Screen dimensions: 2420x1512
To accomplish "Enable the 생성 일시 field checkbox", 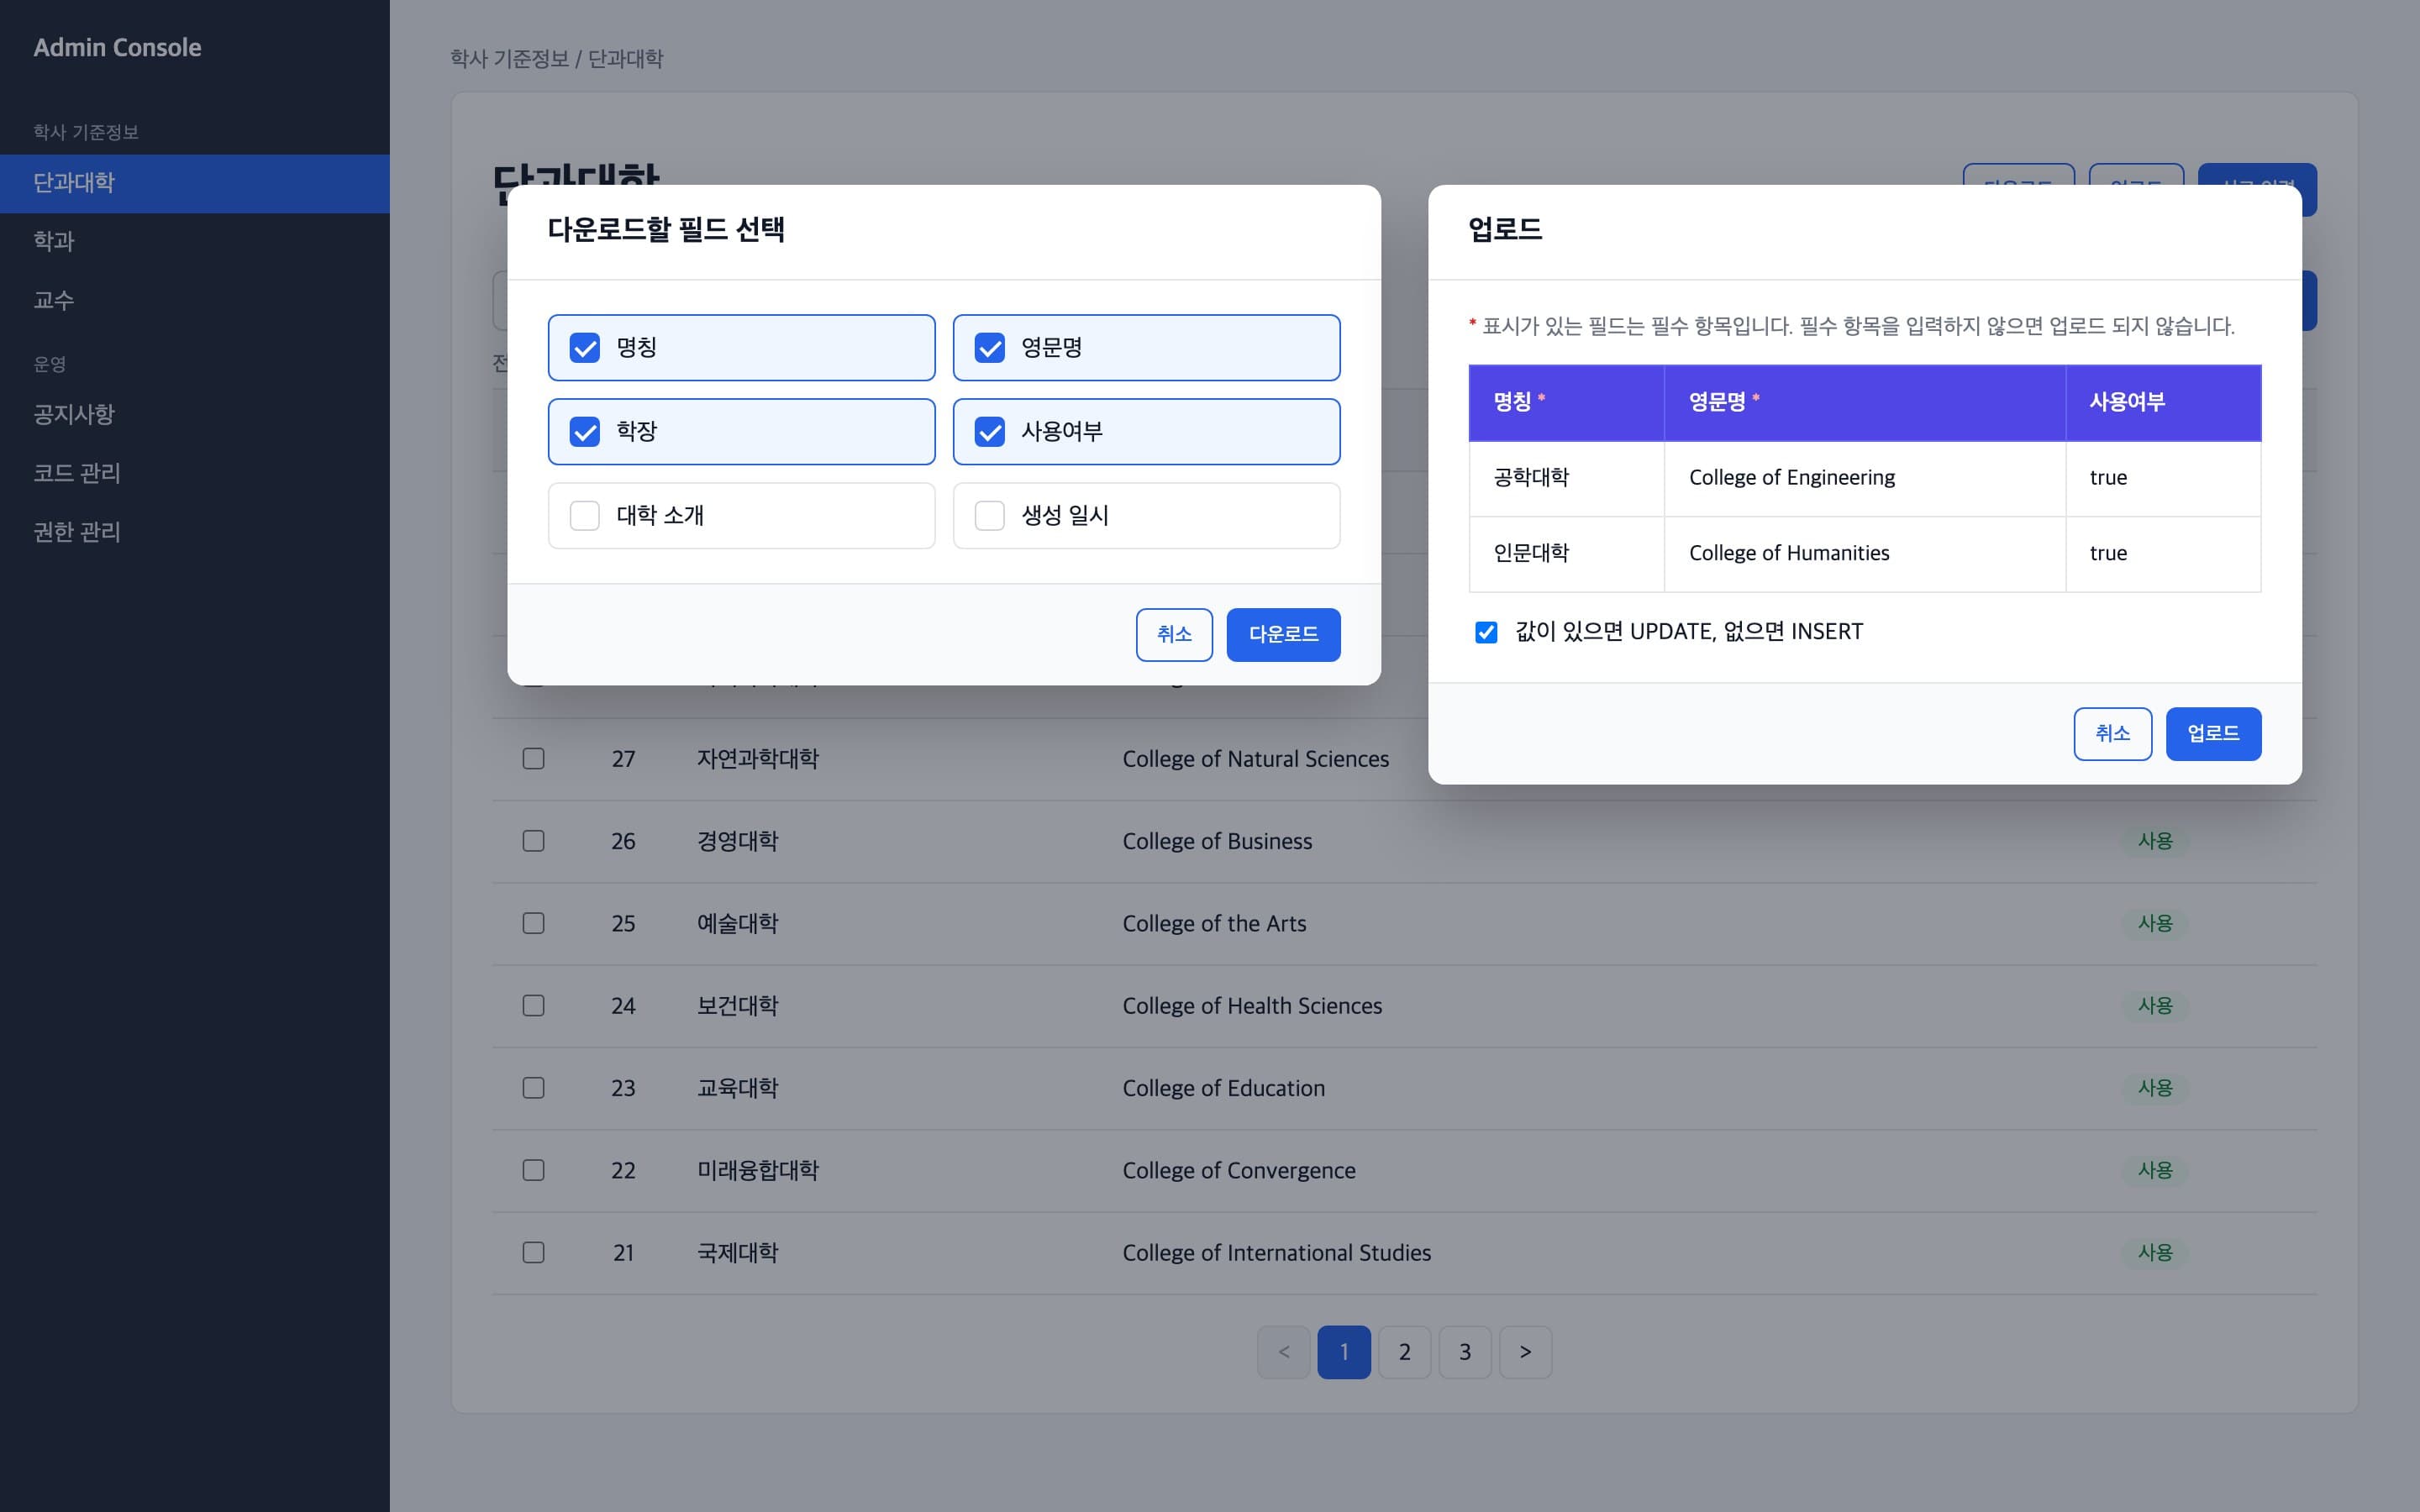I will pyautogui.click(x=990, y=516).
